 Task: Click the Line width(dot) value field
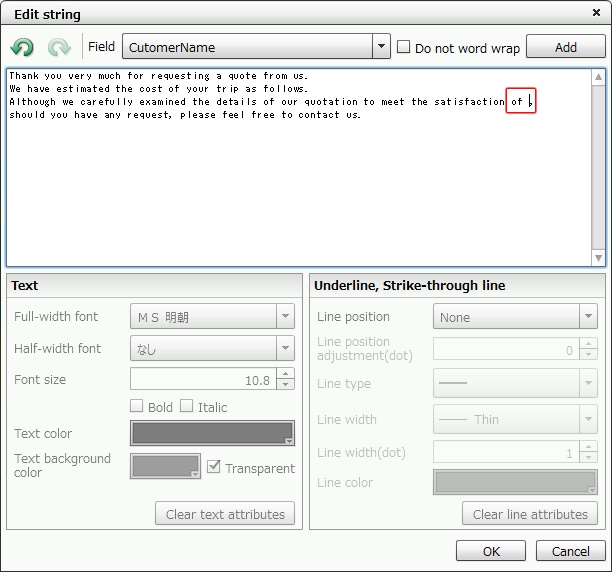click(x=506, y=452)
